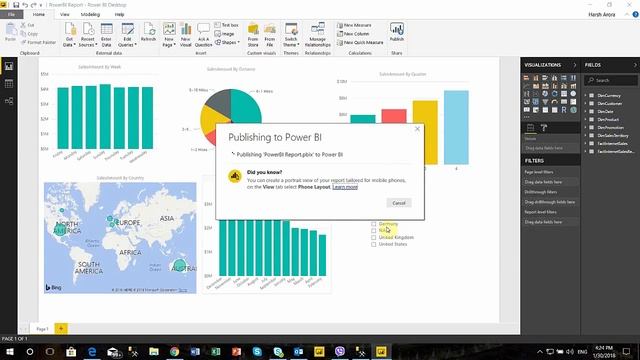Switch to the Modeling ribbon tab
Screen dimensions: 640x360
tap(90, 14)
